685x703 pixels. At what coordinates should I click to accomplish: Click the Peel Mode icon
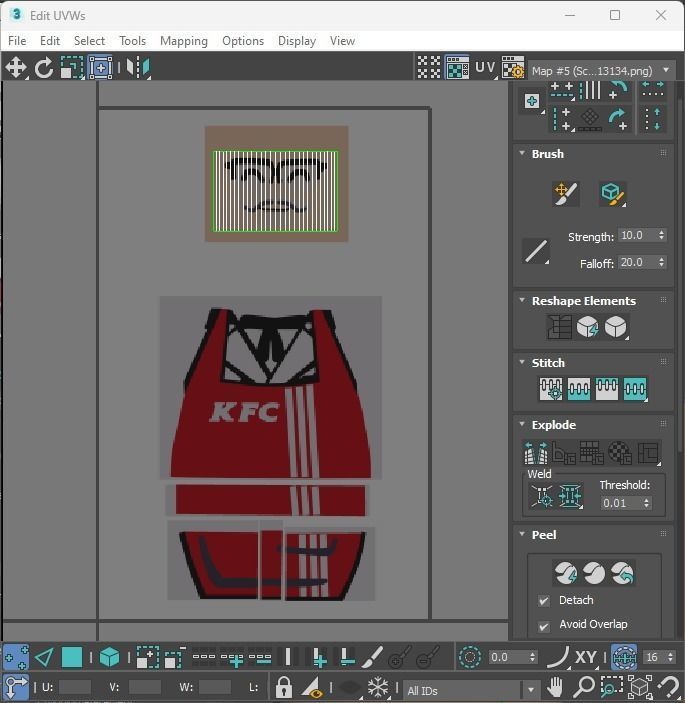[x=594, y=573]
